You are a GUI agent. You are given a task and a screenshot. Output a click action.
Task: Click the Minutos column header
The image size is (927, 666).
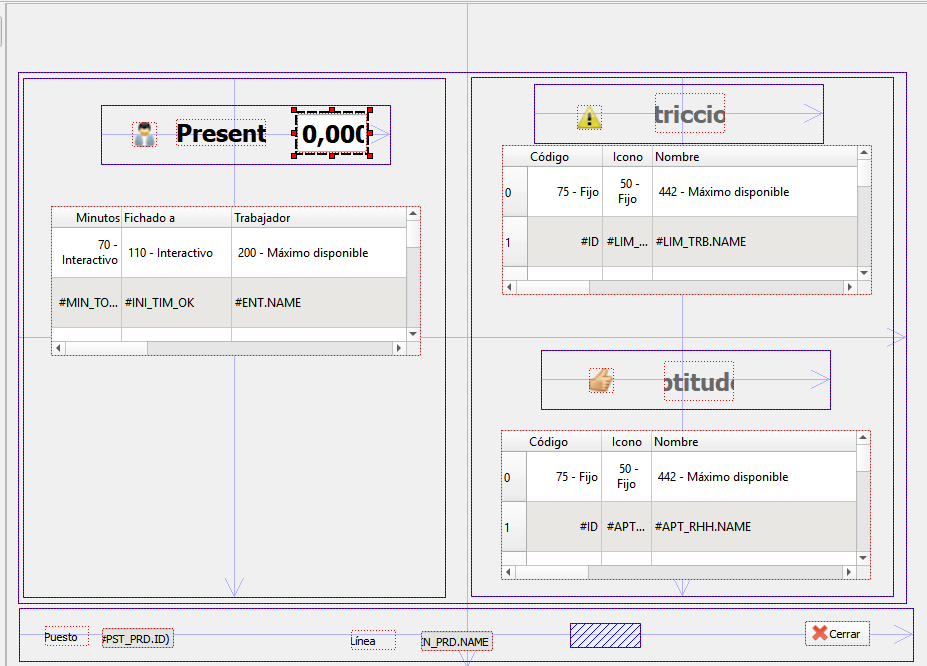coord(87,217)
